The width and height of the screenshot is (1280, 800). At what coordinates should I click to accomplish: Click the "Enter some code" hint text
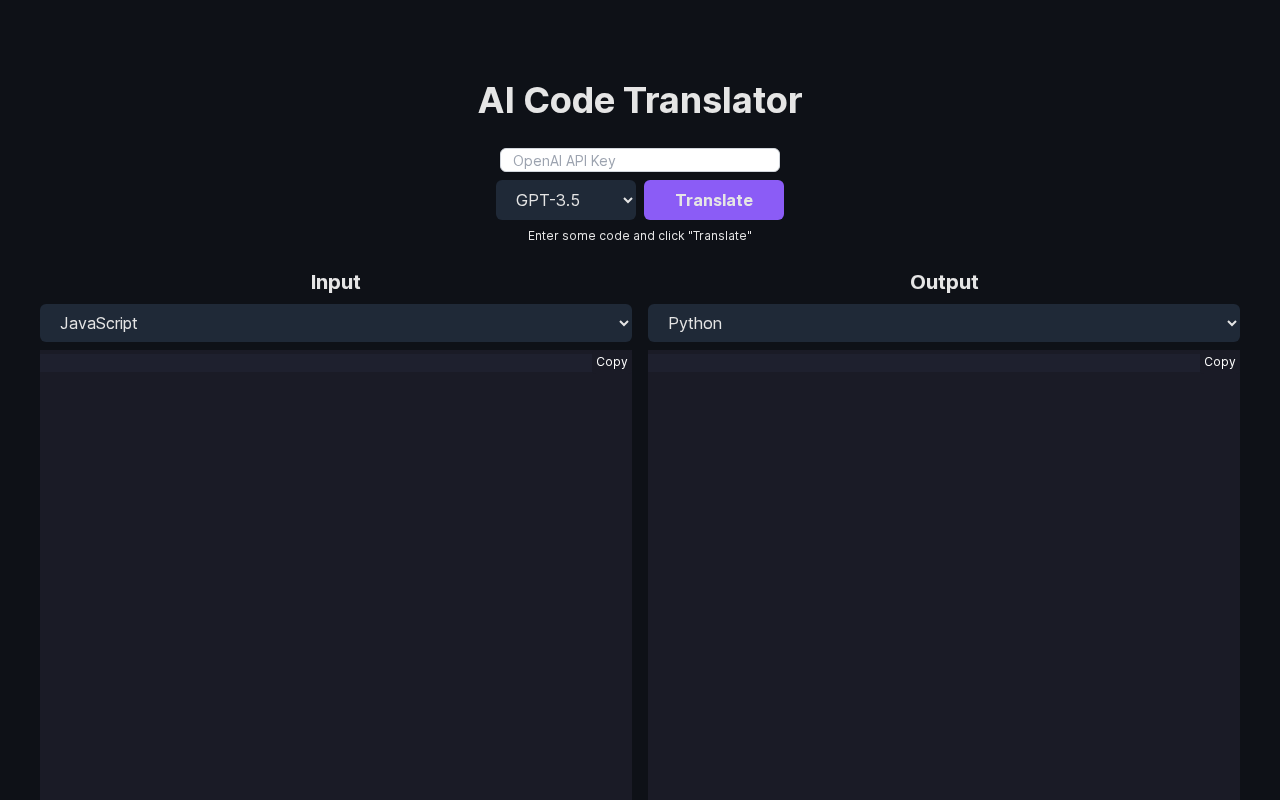click(640, 236)
